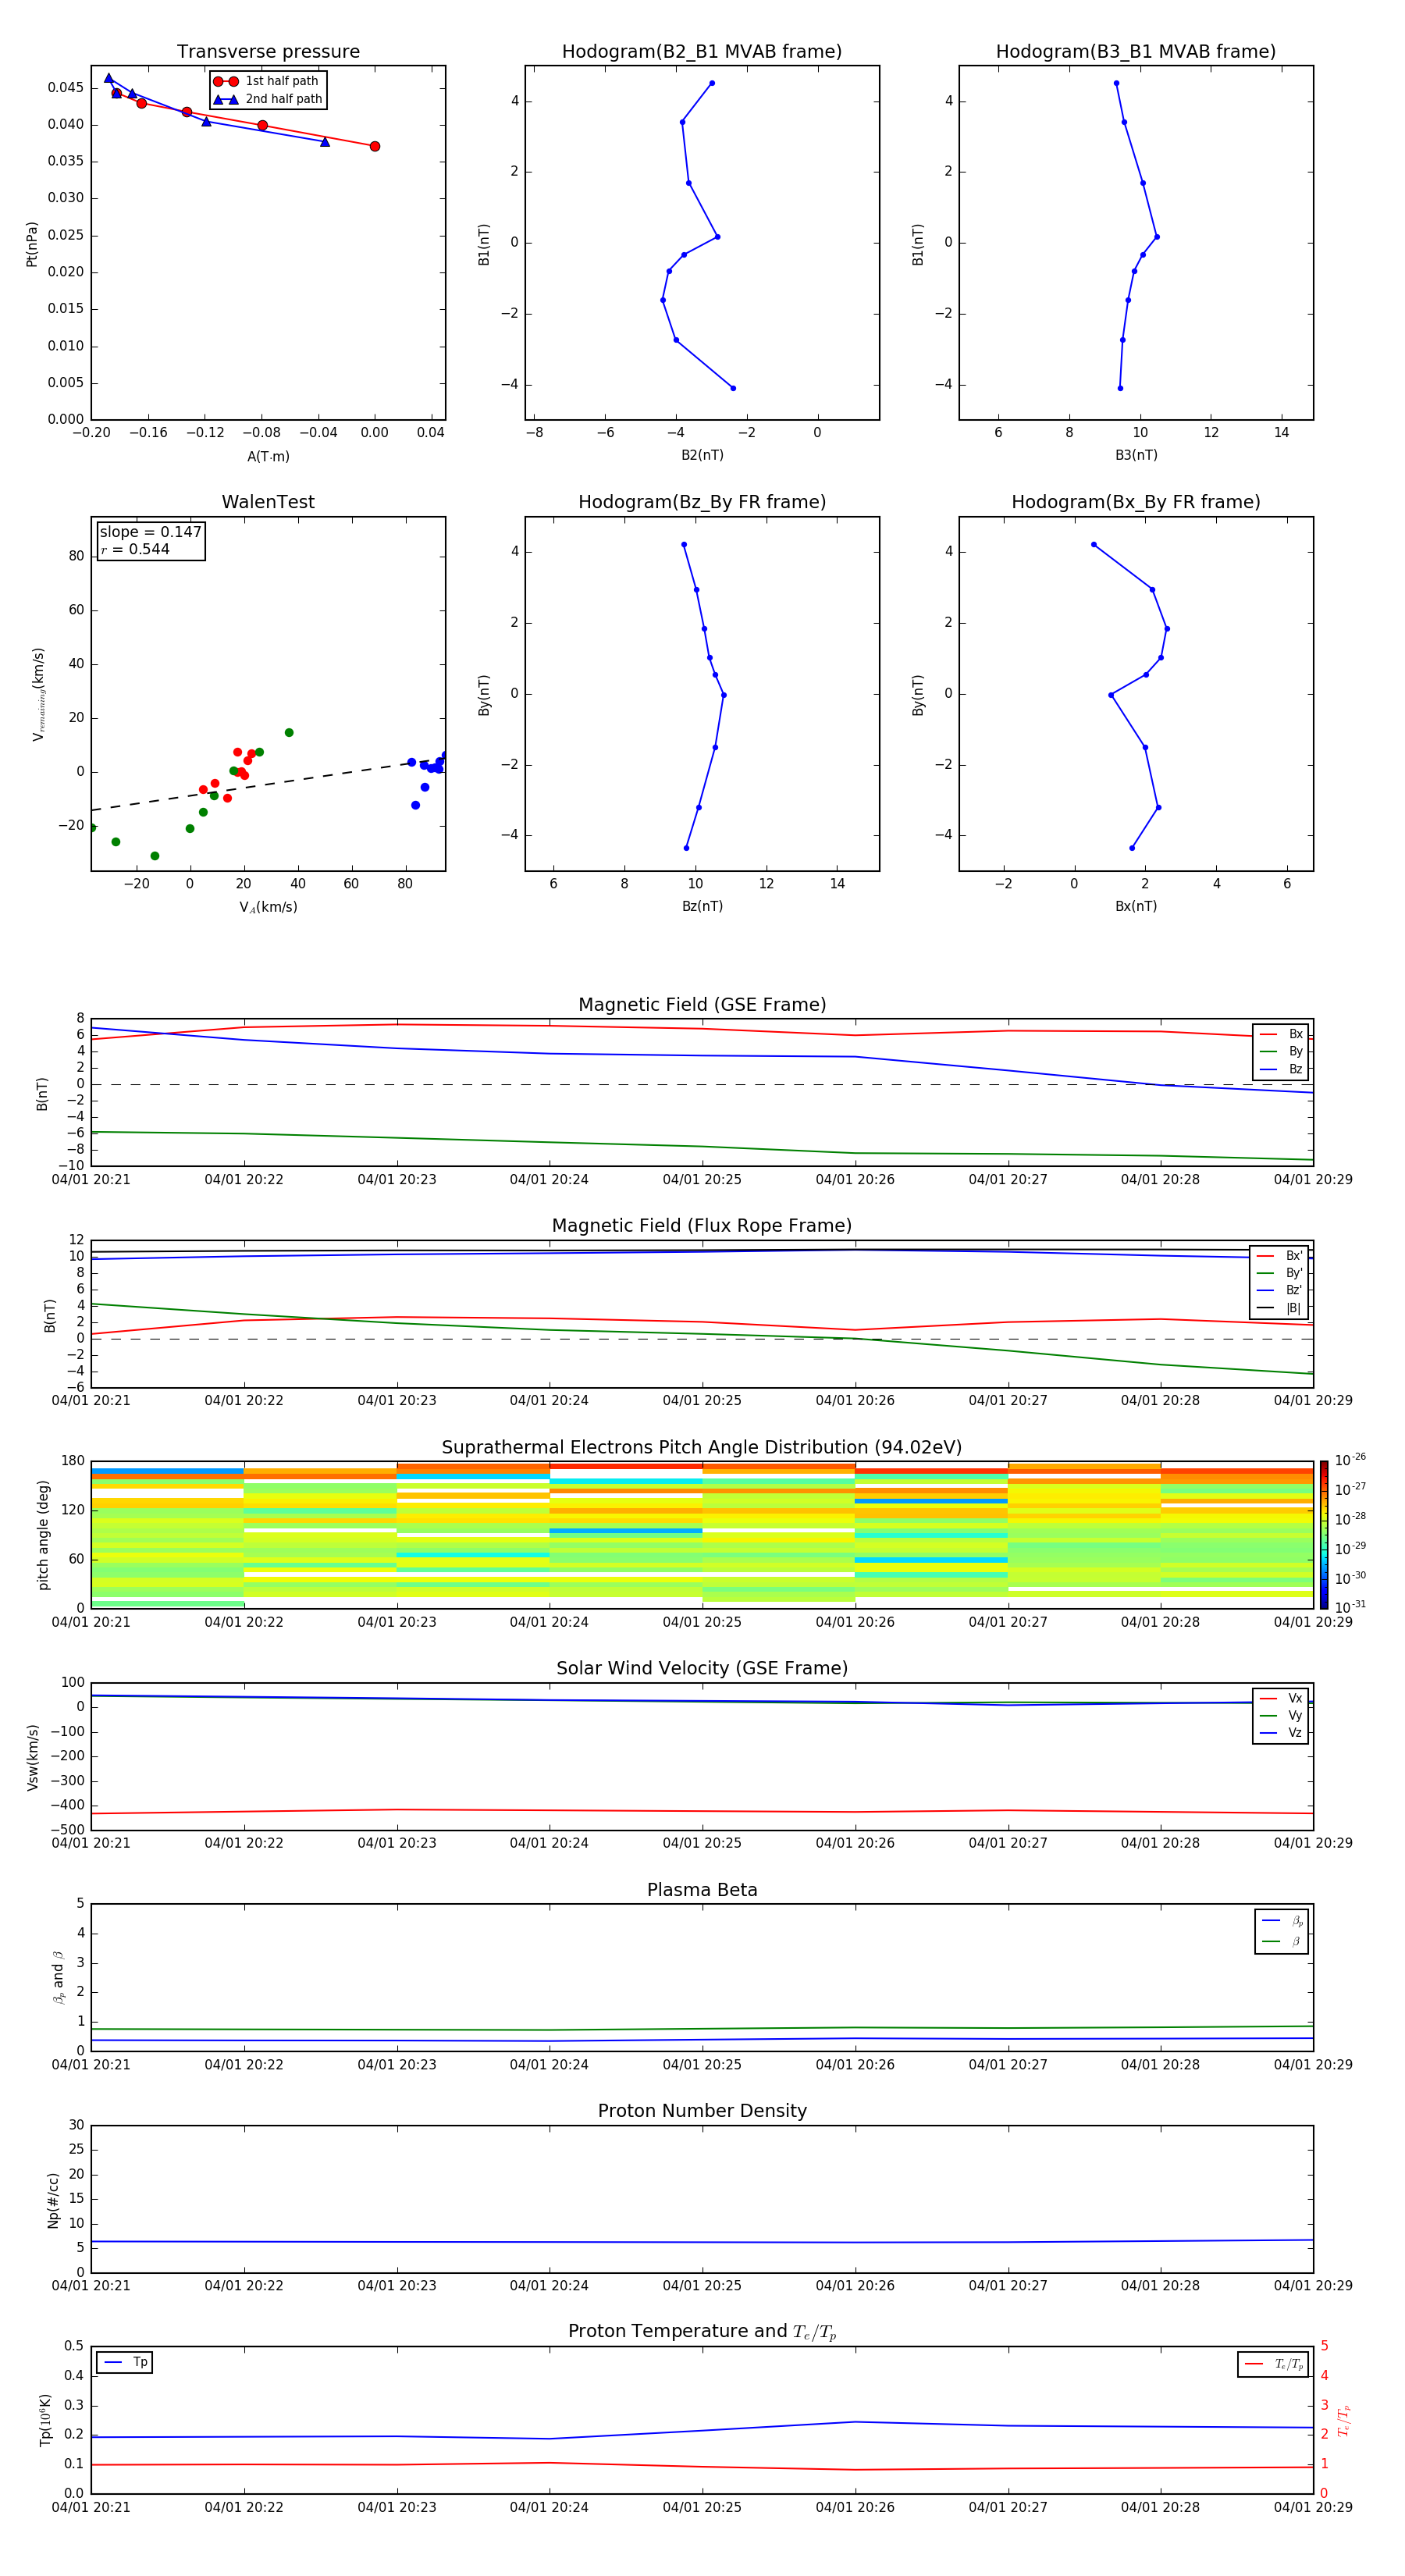The image size is (1405, 2576).
Task: Click the 'pitch angle (deg)' y-axis label
Action: point(43,1535)
